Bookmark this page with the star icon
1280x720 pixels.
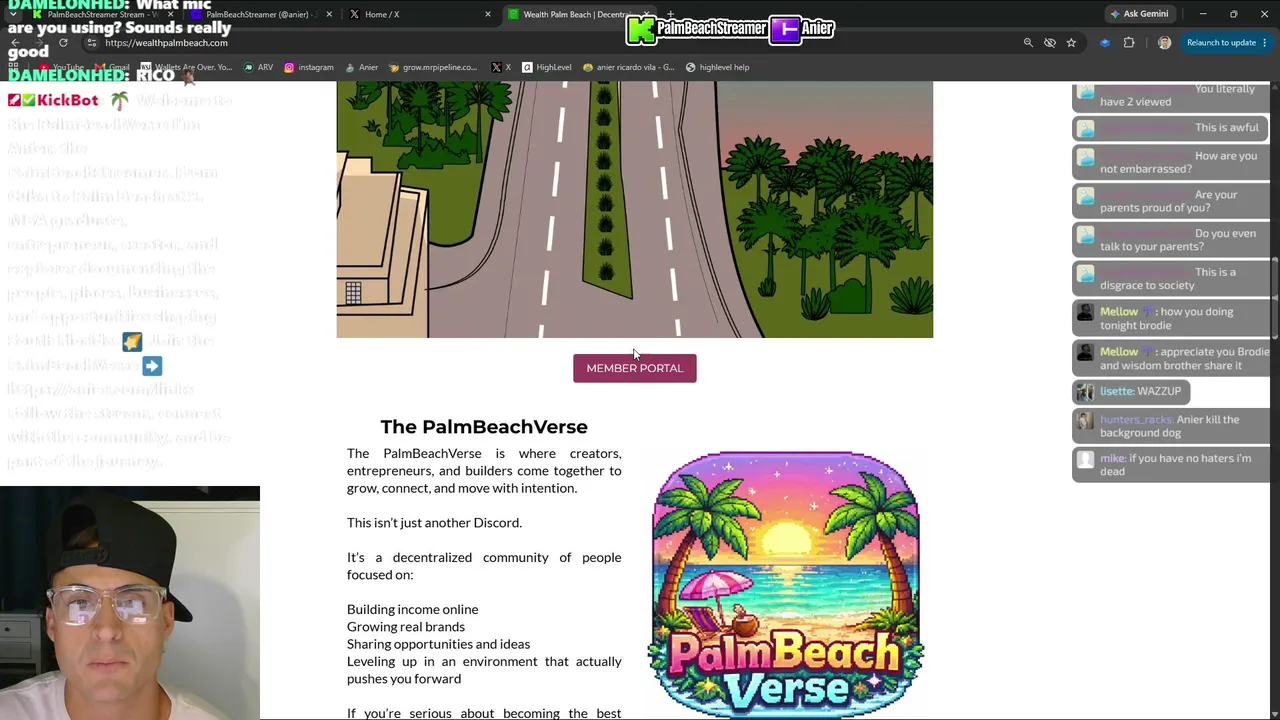(1071, 43)
